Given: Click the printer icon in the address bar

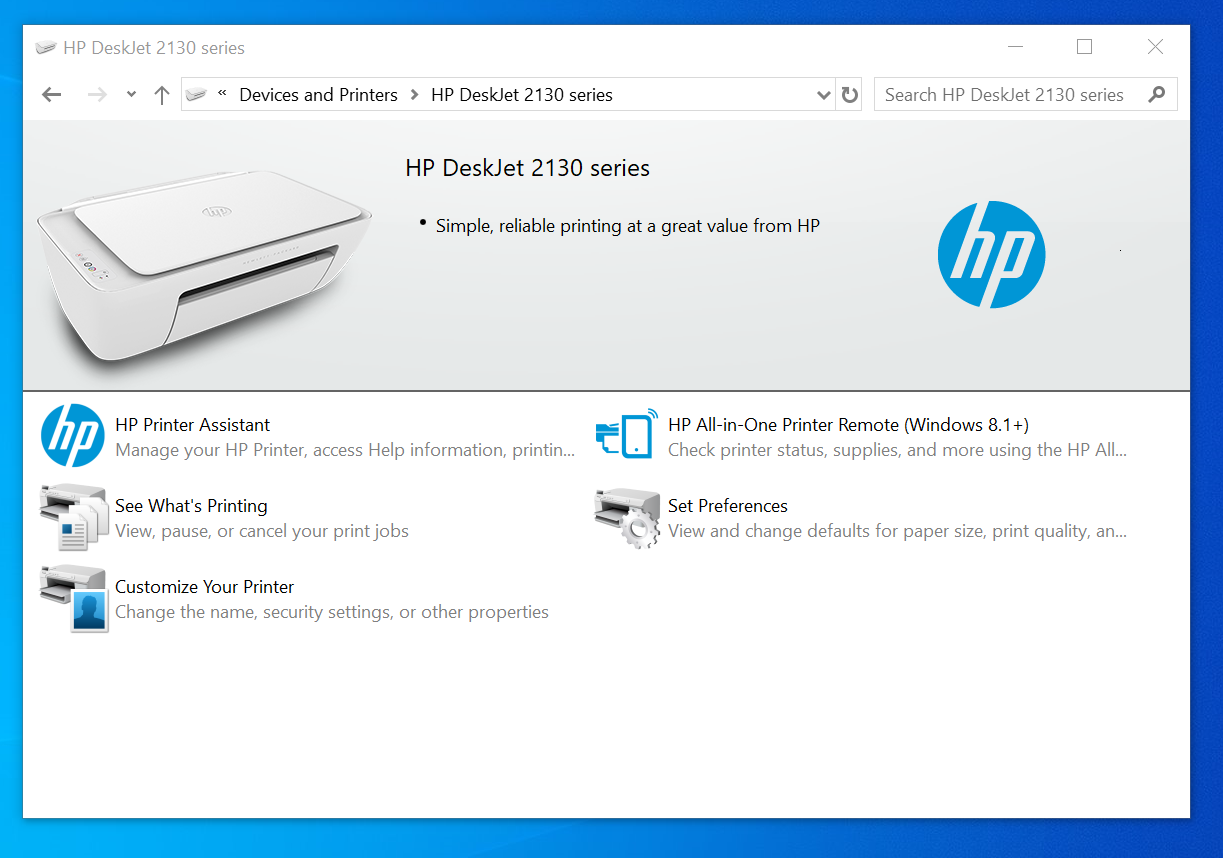Looking at the screenshot, I should coord(196,95).
